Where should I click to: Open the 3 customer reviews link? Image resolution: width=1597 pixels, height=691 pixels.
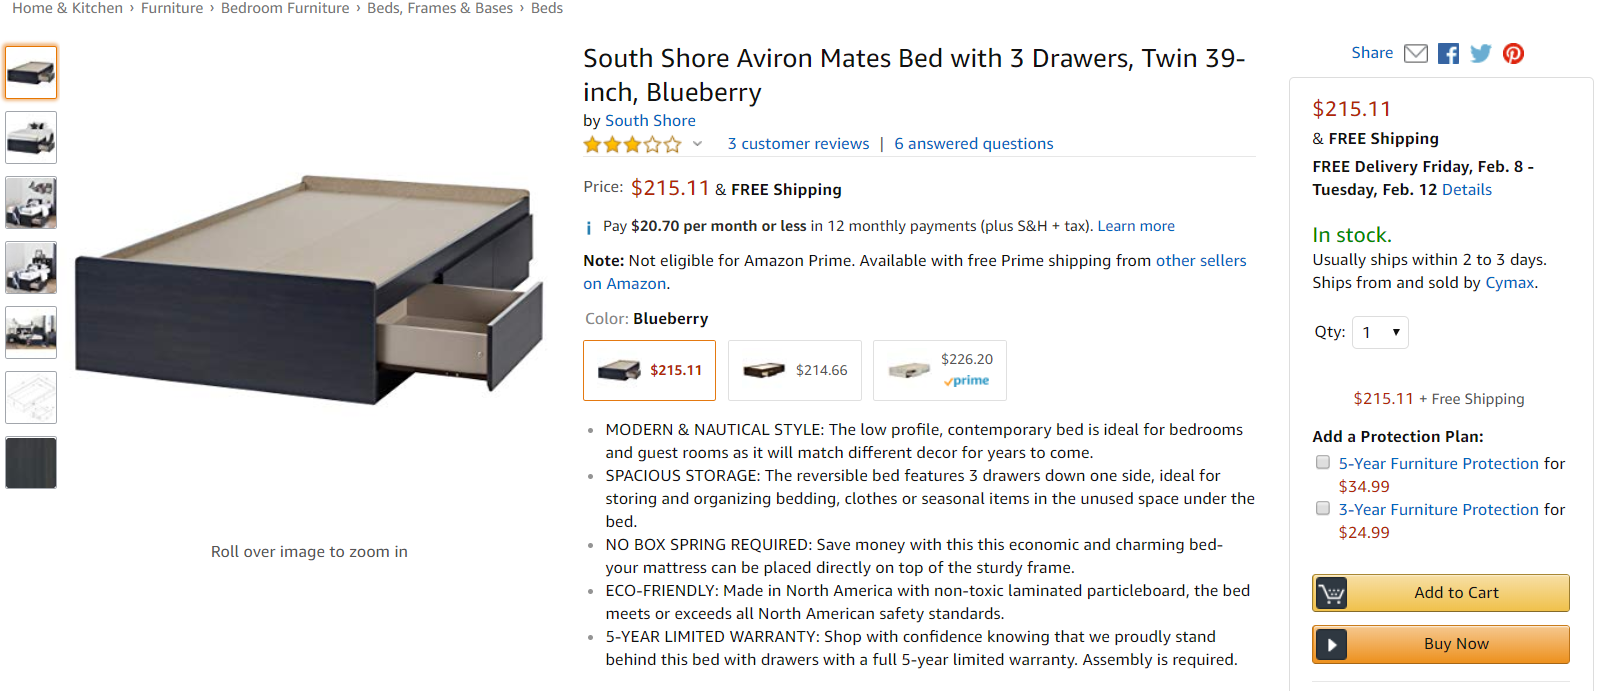[x=798, y=144]
